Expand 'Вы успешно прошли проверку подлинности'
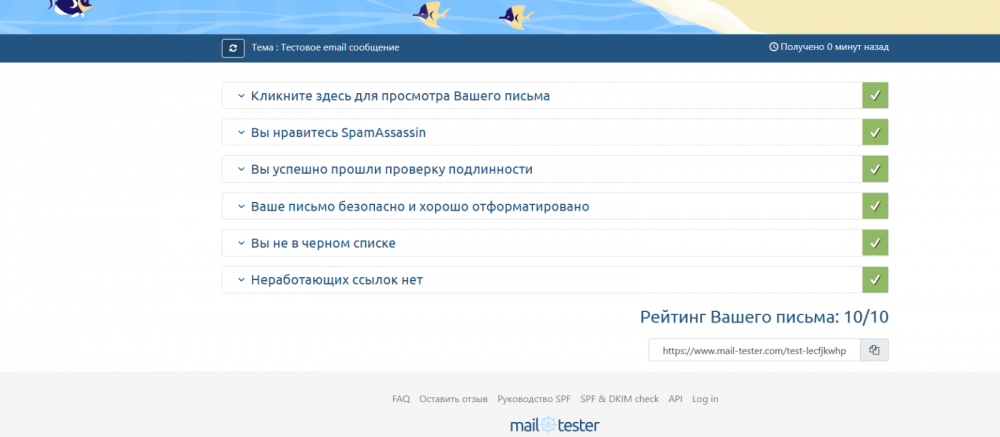1000x437 pixels. (391, 169)
